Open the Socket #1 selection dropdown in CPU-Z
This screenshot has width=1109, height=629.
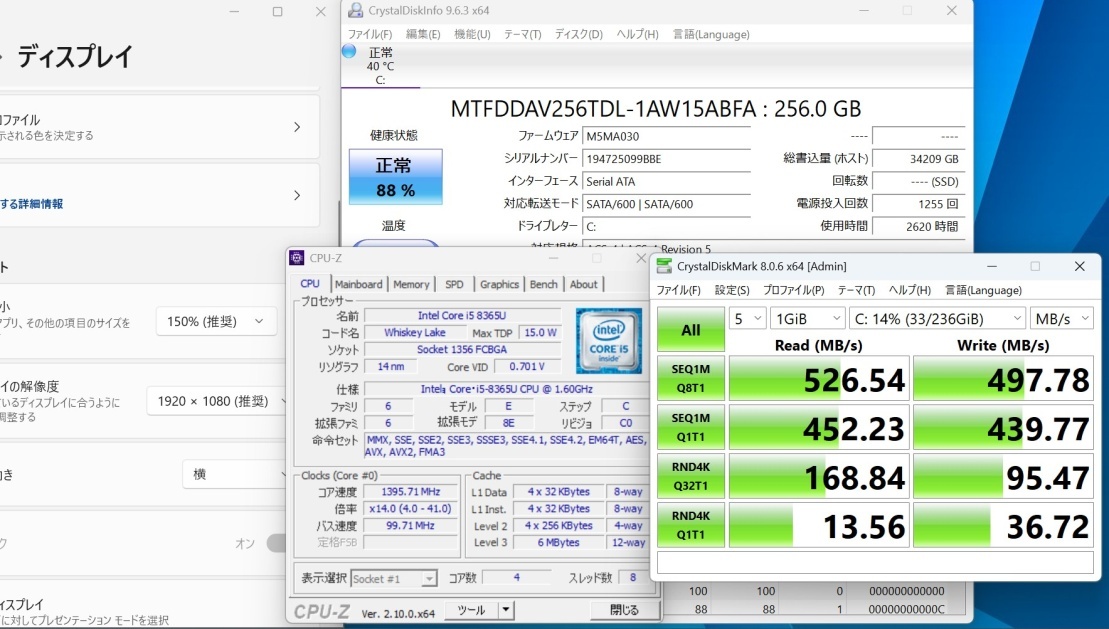click(x=394, y=579)
